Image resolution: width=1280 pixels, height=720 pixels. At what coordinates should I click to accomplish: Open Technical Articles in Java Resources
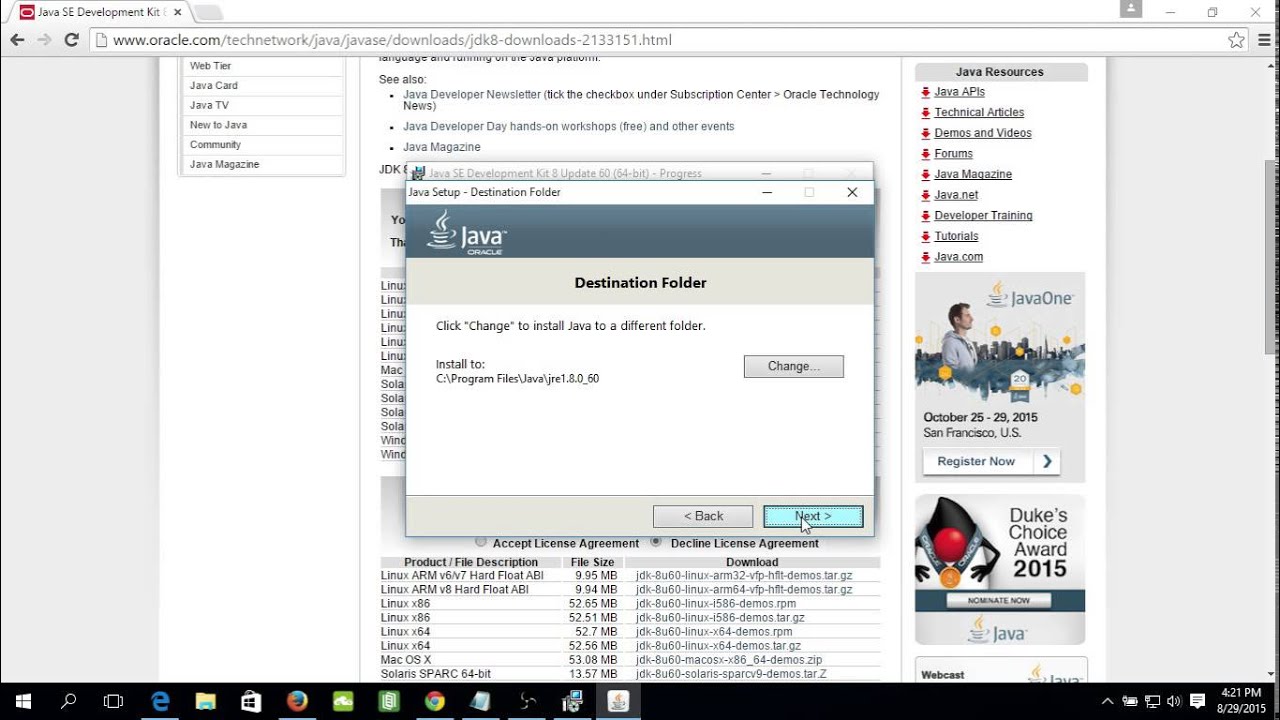point(979,112)
